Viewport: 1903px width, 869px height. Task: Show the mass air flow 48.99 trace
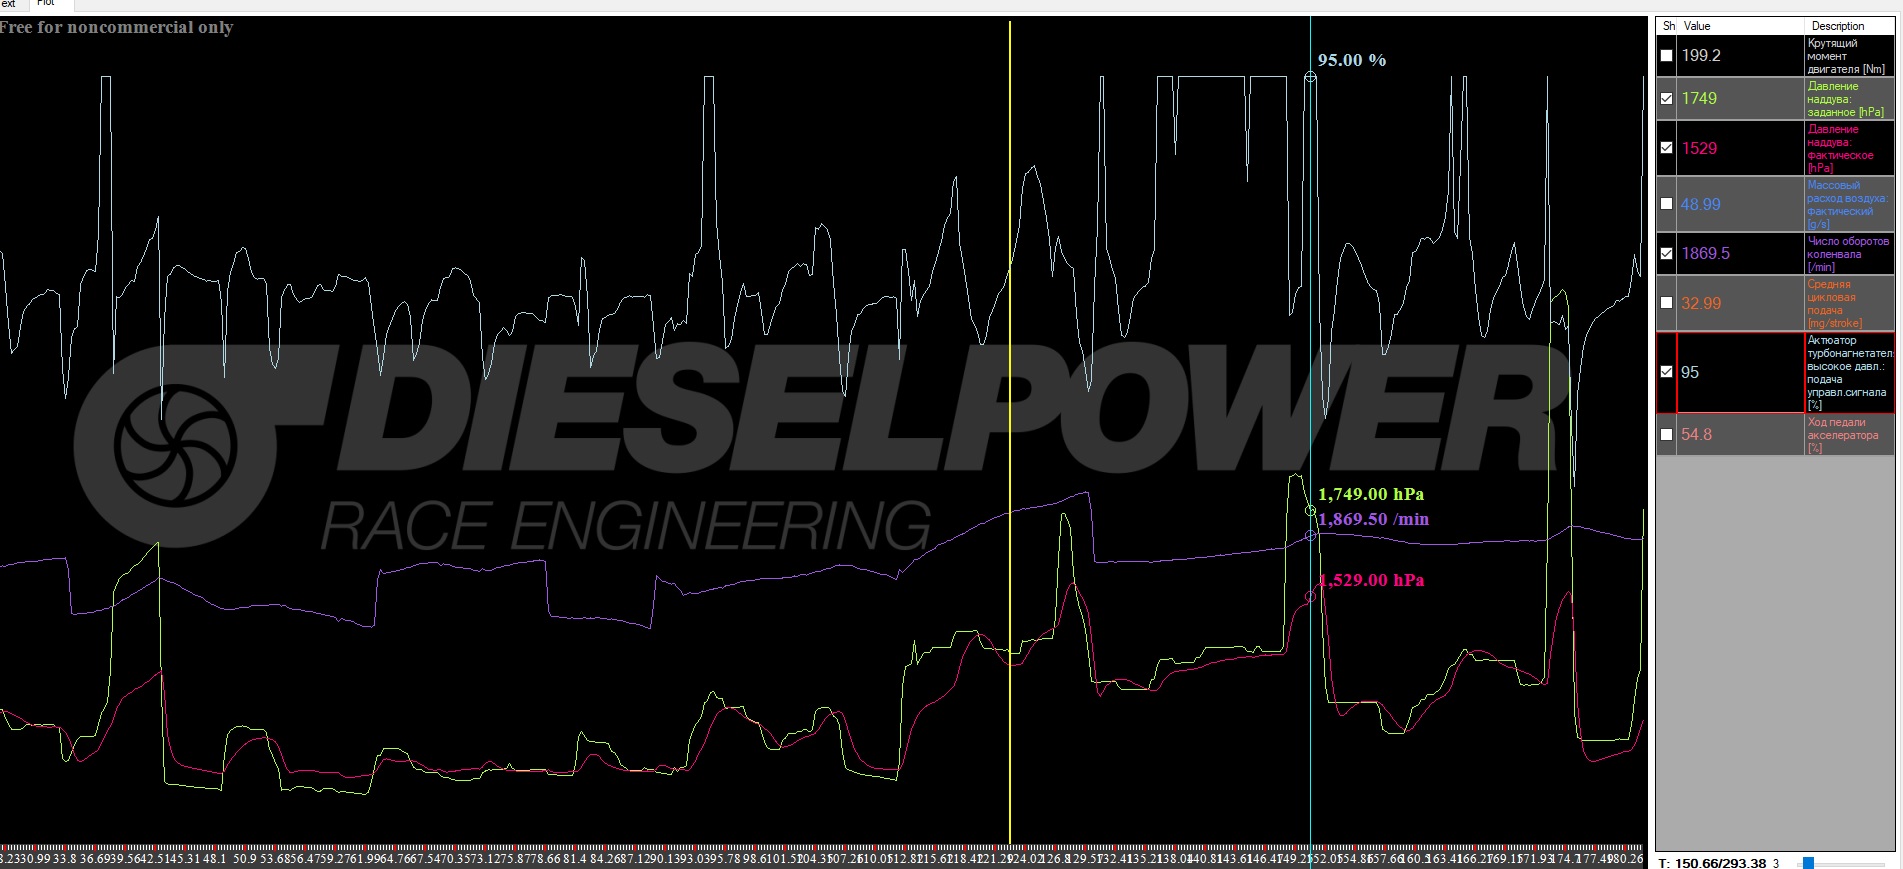(x=1666, y=204)
